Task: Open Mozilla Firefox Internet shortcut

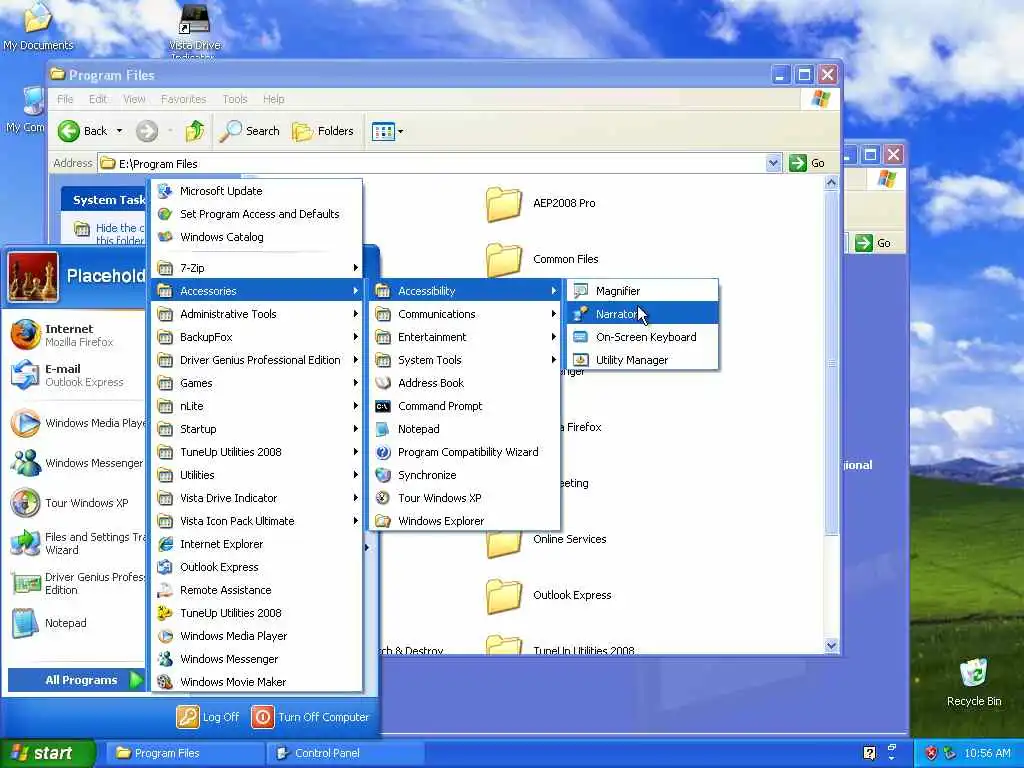Action: tap(76, 335)
